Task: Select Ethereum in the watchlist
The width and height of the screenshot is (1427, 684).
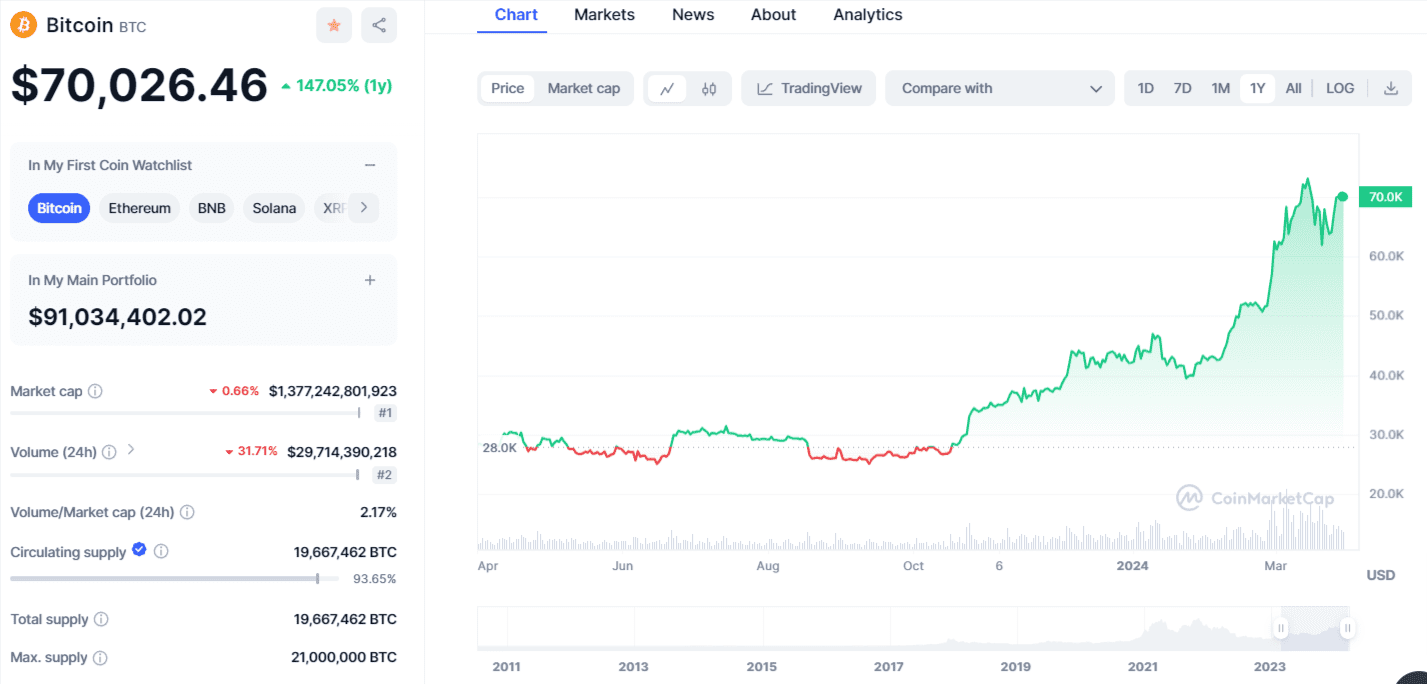Action: 139,208
